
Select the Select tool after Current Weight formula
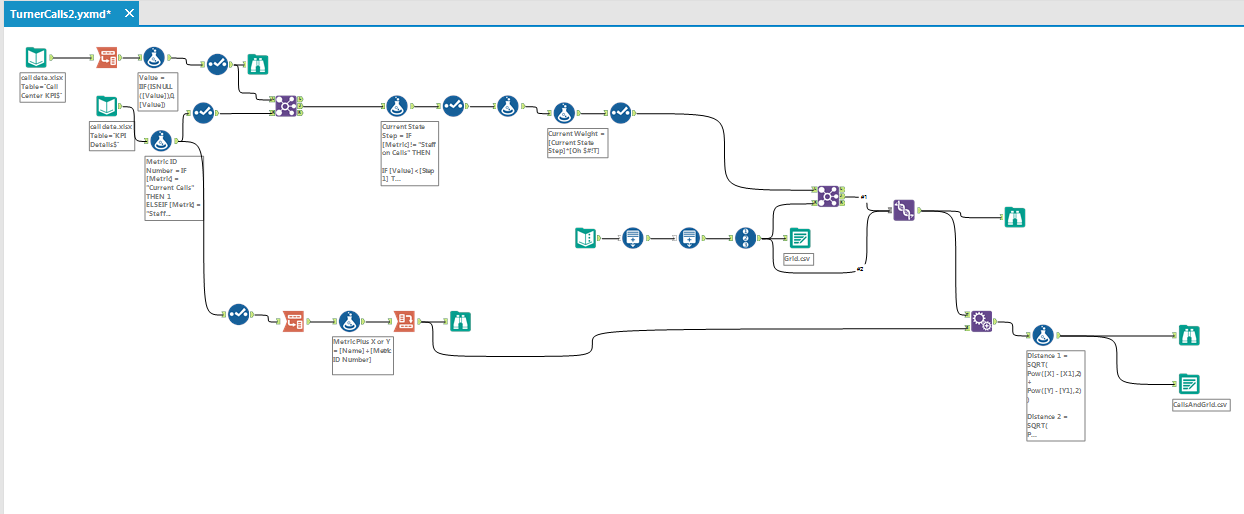point(620,113)
